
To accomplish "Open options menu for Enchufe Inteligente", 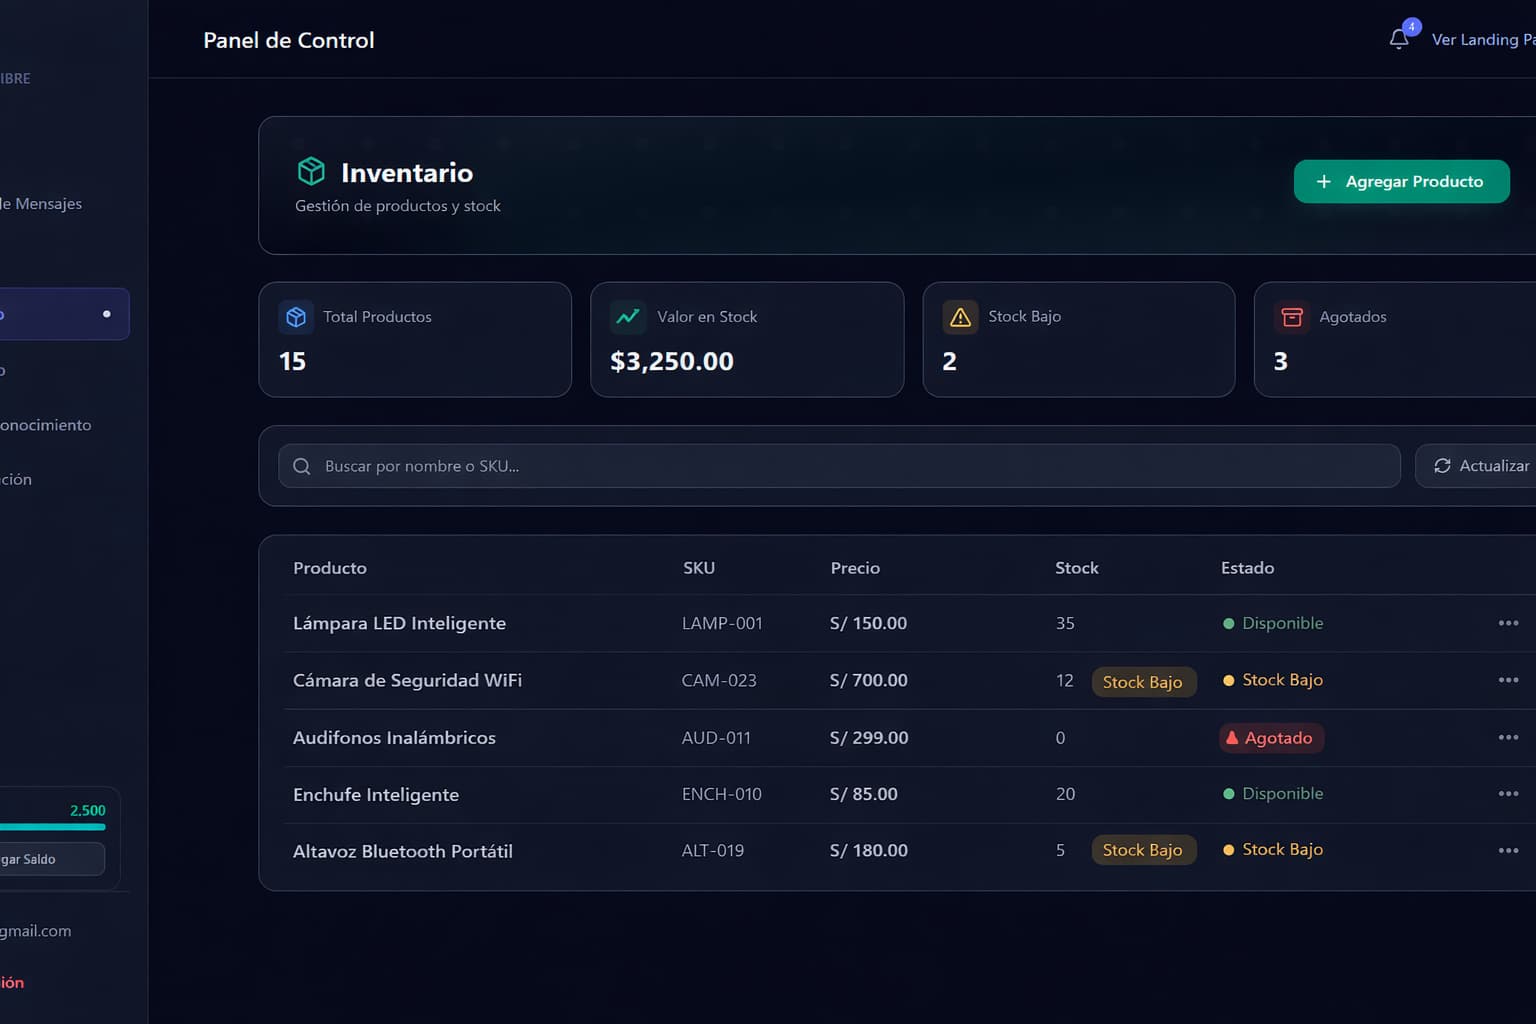I will click(1508, 794).
